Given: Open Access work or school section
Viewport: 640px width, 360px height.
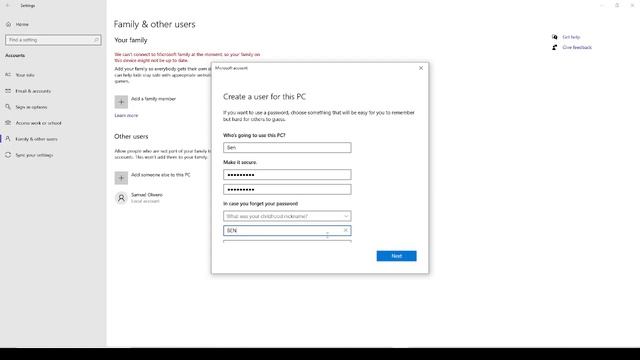Looking at the screenshot, I should tap(38, 123).
